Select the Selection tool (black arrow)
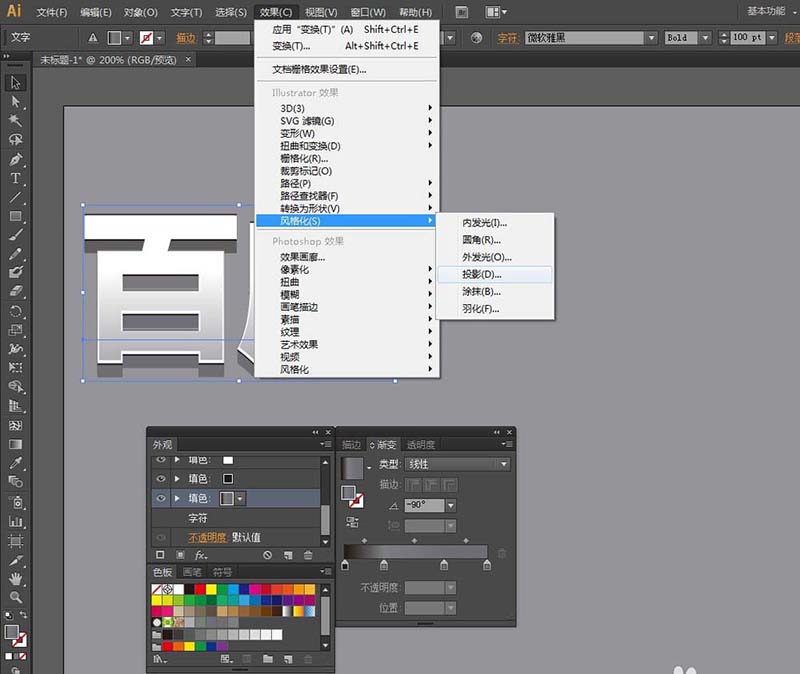Viewport: 800px width, 674px height. 15,83
